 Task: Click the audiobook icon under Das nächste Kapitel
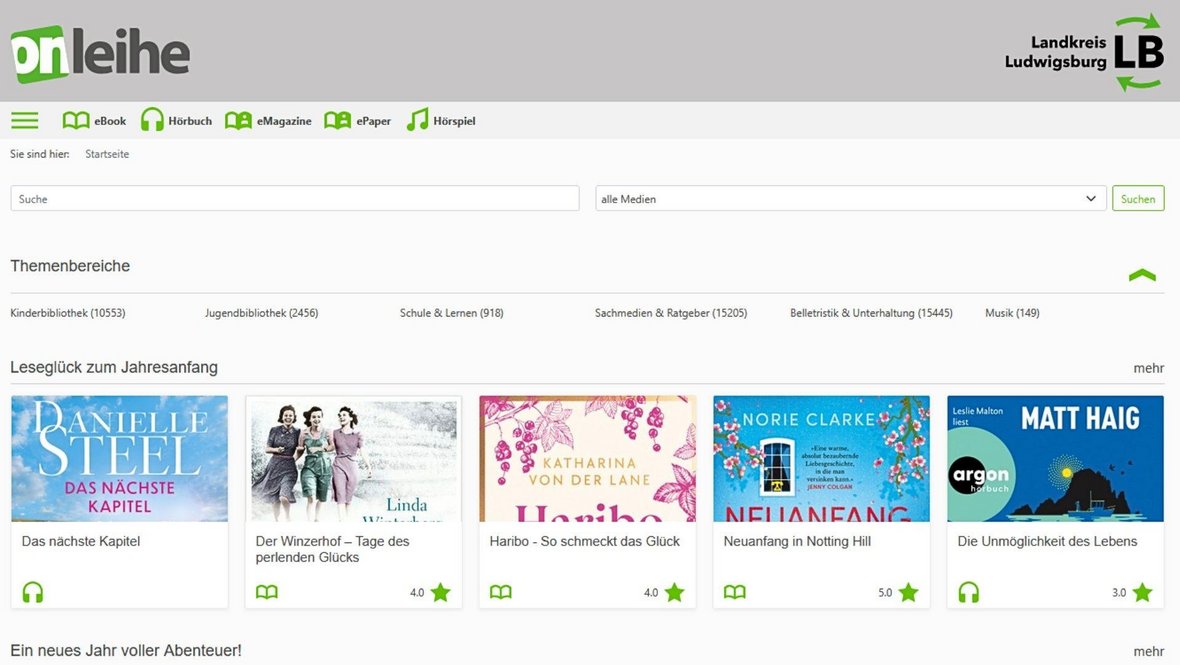tap(32, 592)
